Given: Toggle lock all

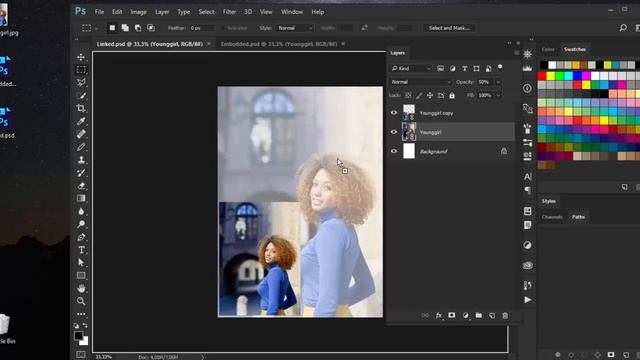Looking at the screenshot, I should coord(452,95).
